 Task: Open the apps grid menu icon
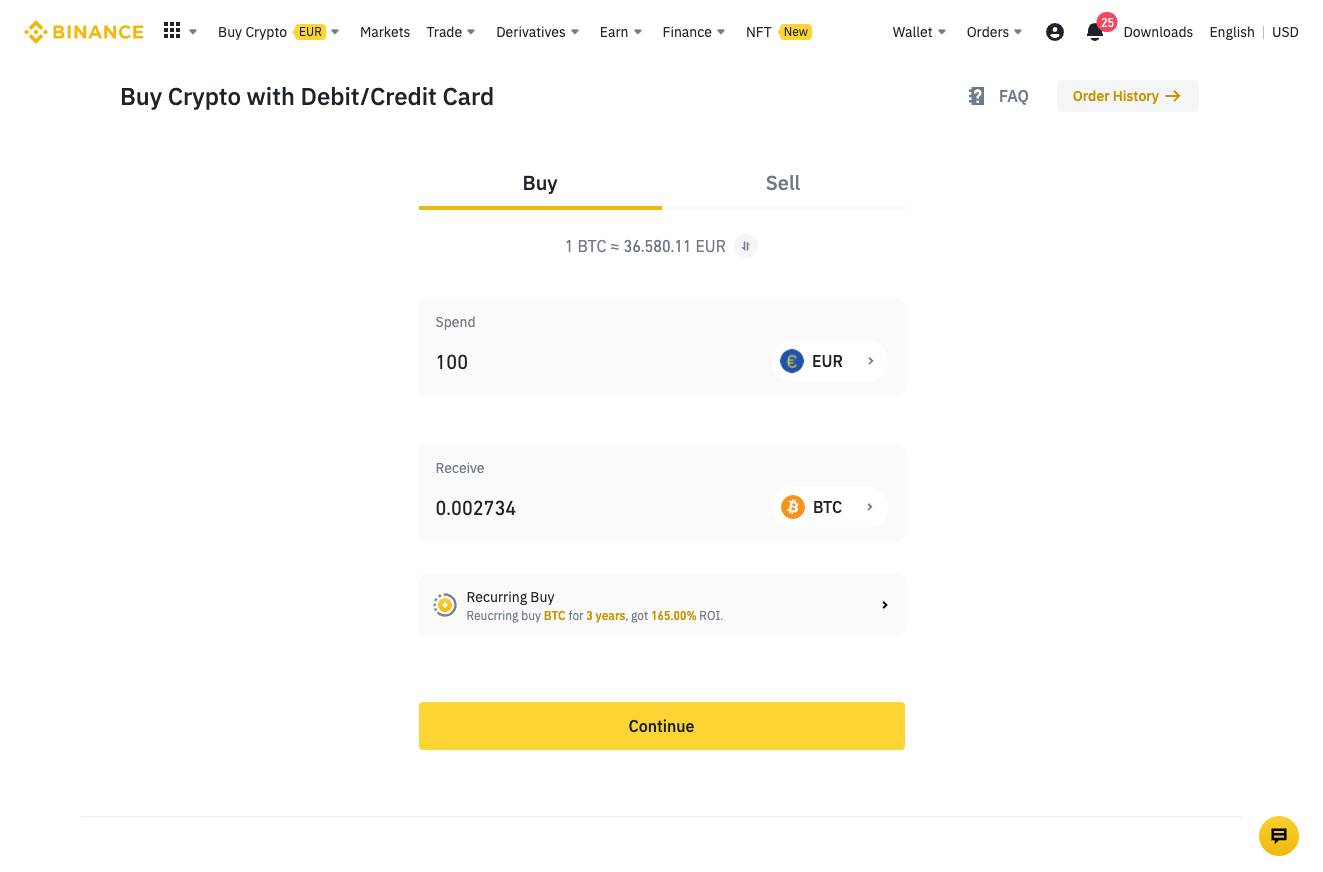[172, 31]
